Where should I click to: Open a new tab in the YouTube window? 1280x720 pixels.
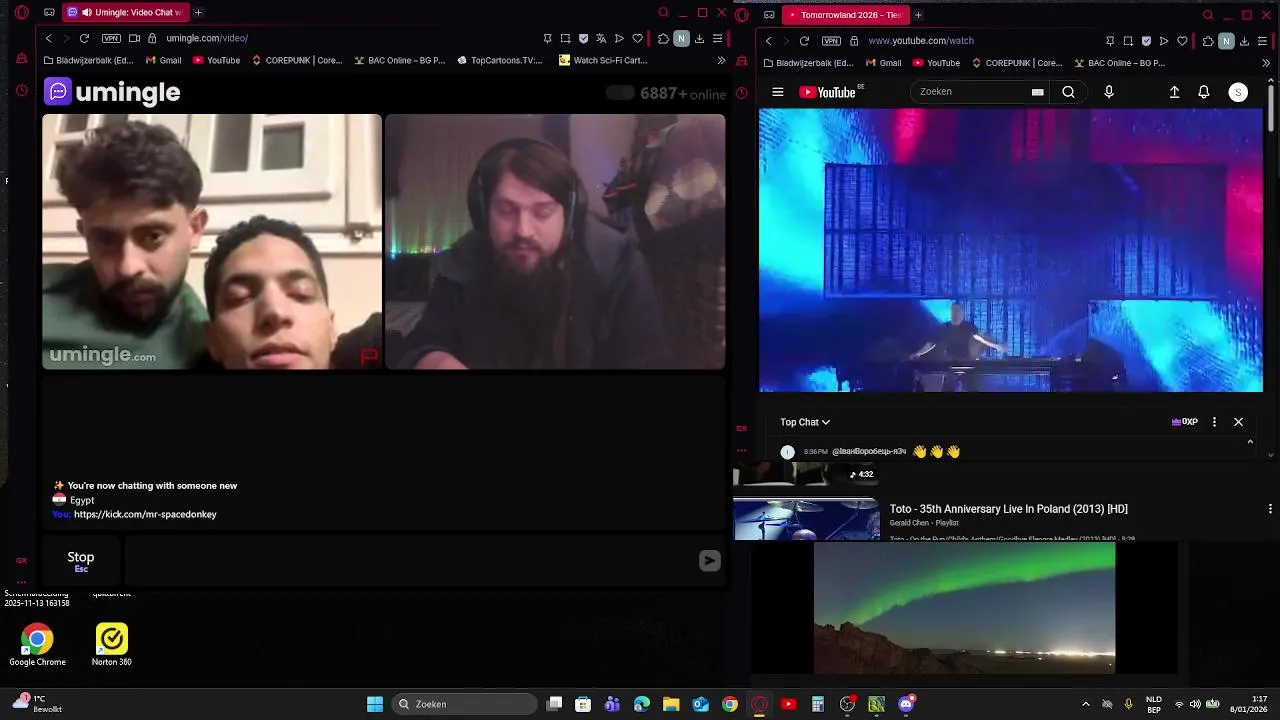pyautogui.click(x=918, y=15)
